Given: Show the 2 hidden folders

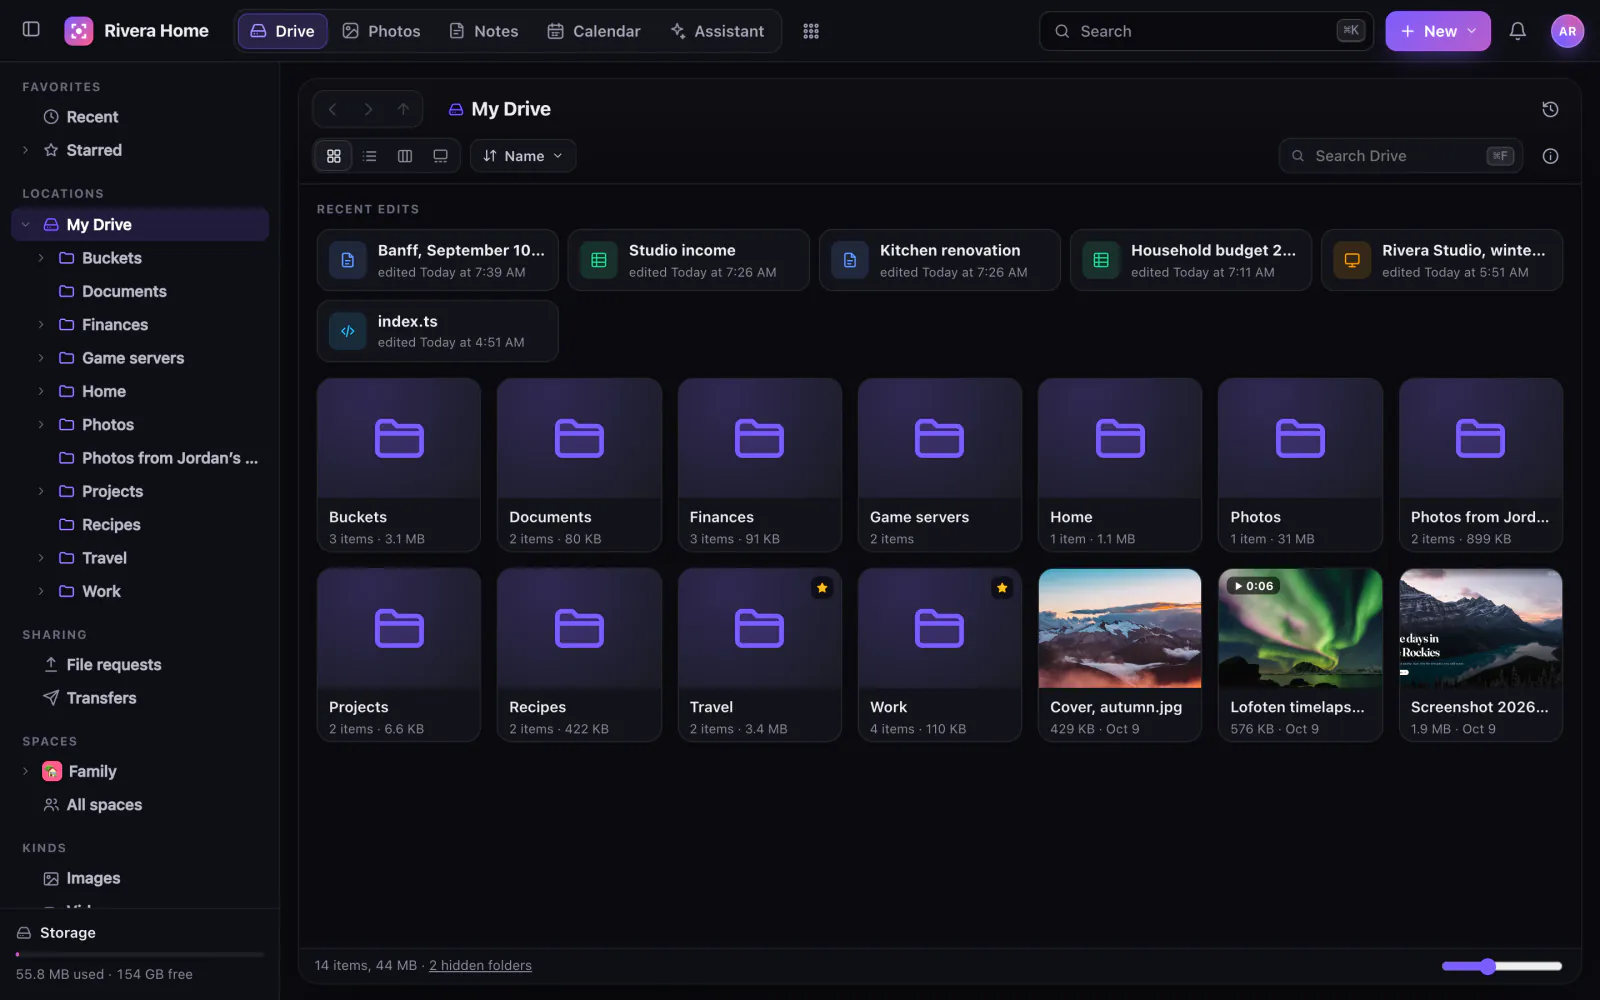Looking at the screenshot, I should (x=480, y=966).
